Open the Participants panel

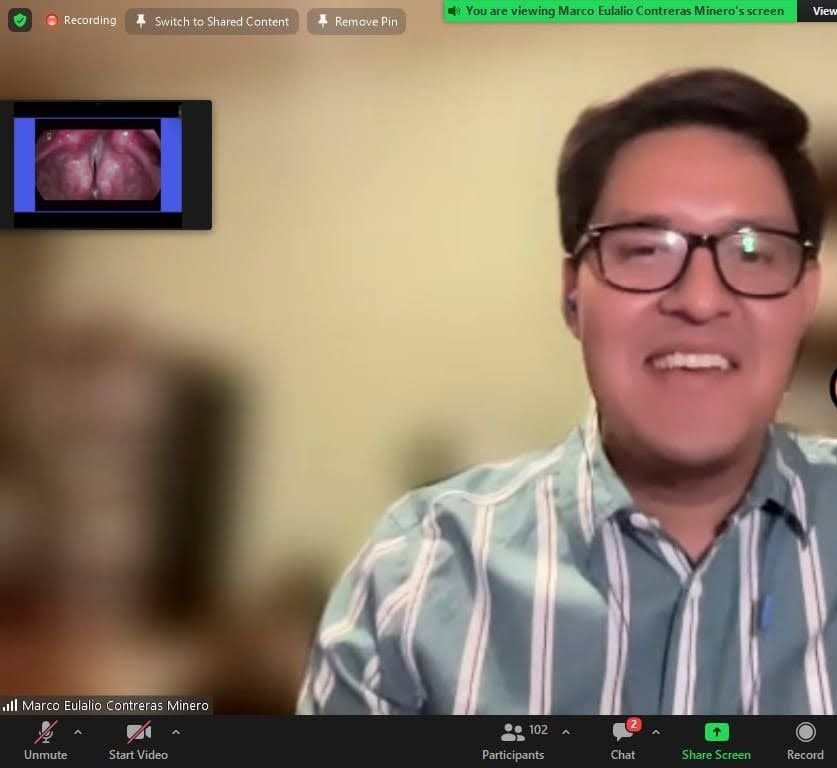513,739
